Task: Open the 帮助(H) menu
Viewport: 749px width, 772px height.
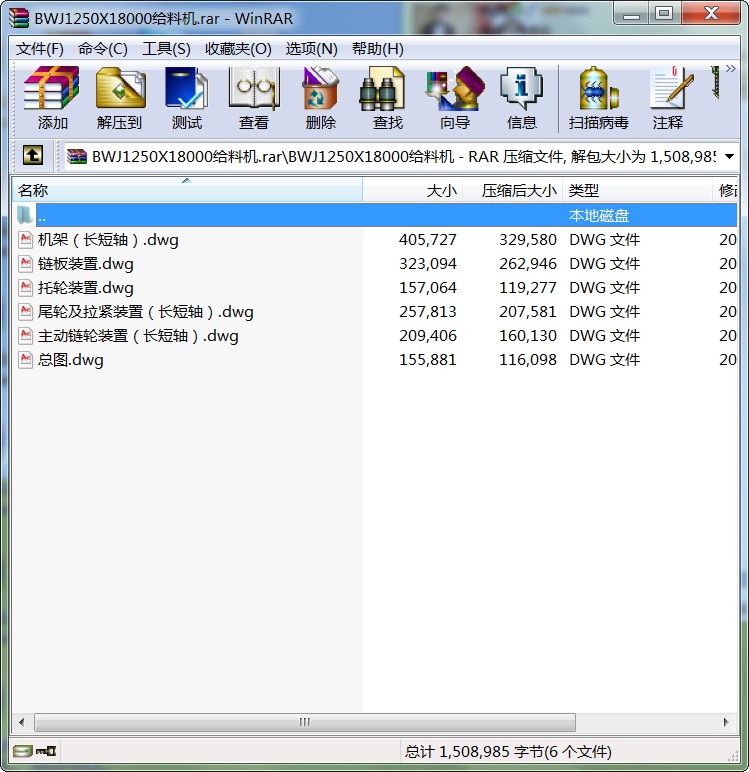Action: 378,49
